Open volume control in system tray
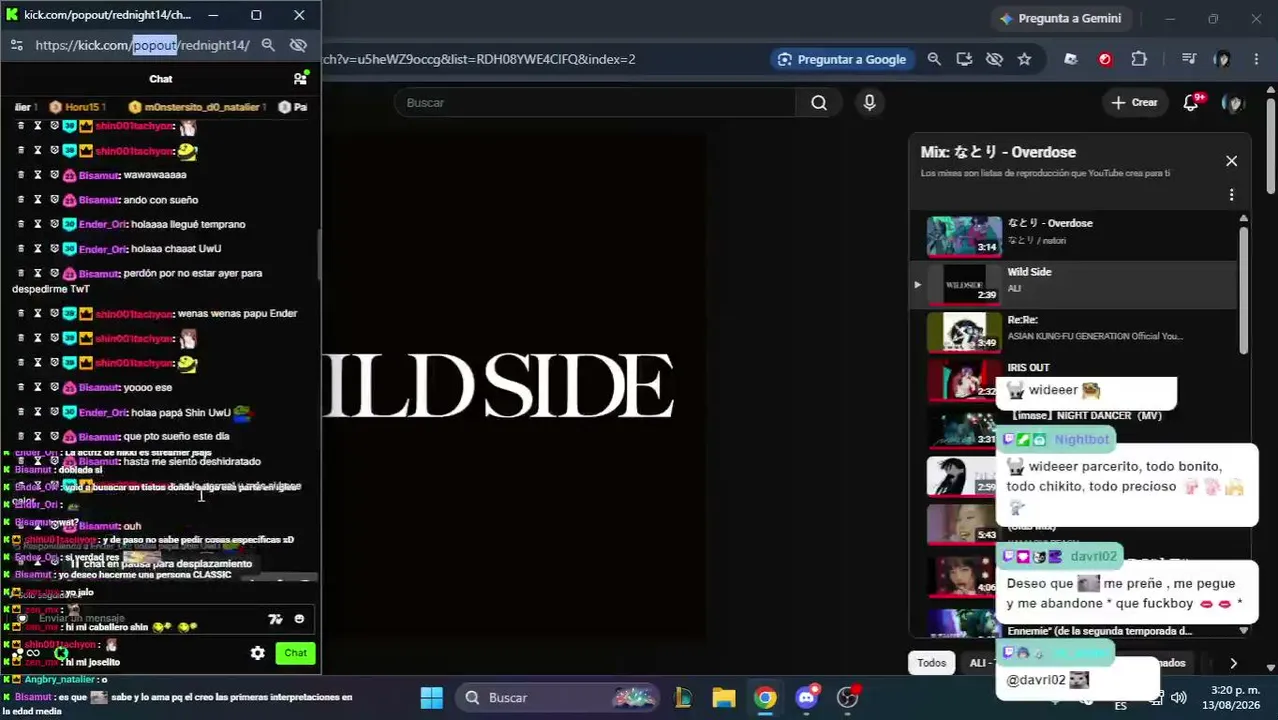Viewport: 1278px width, 720px height. click(x=1179, y=698)
